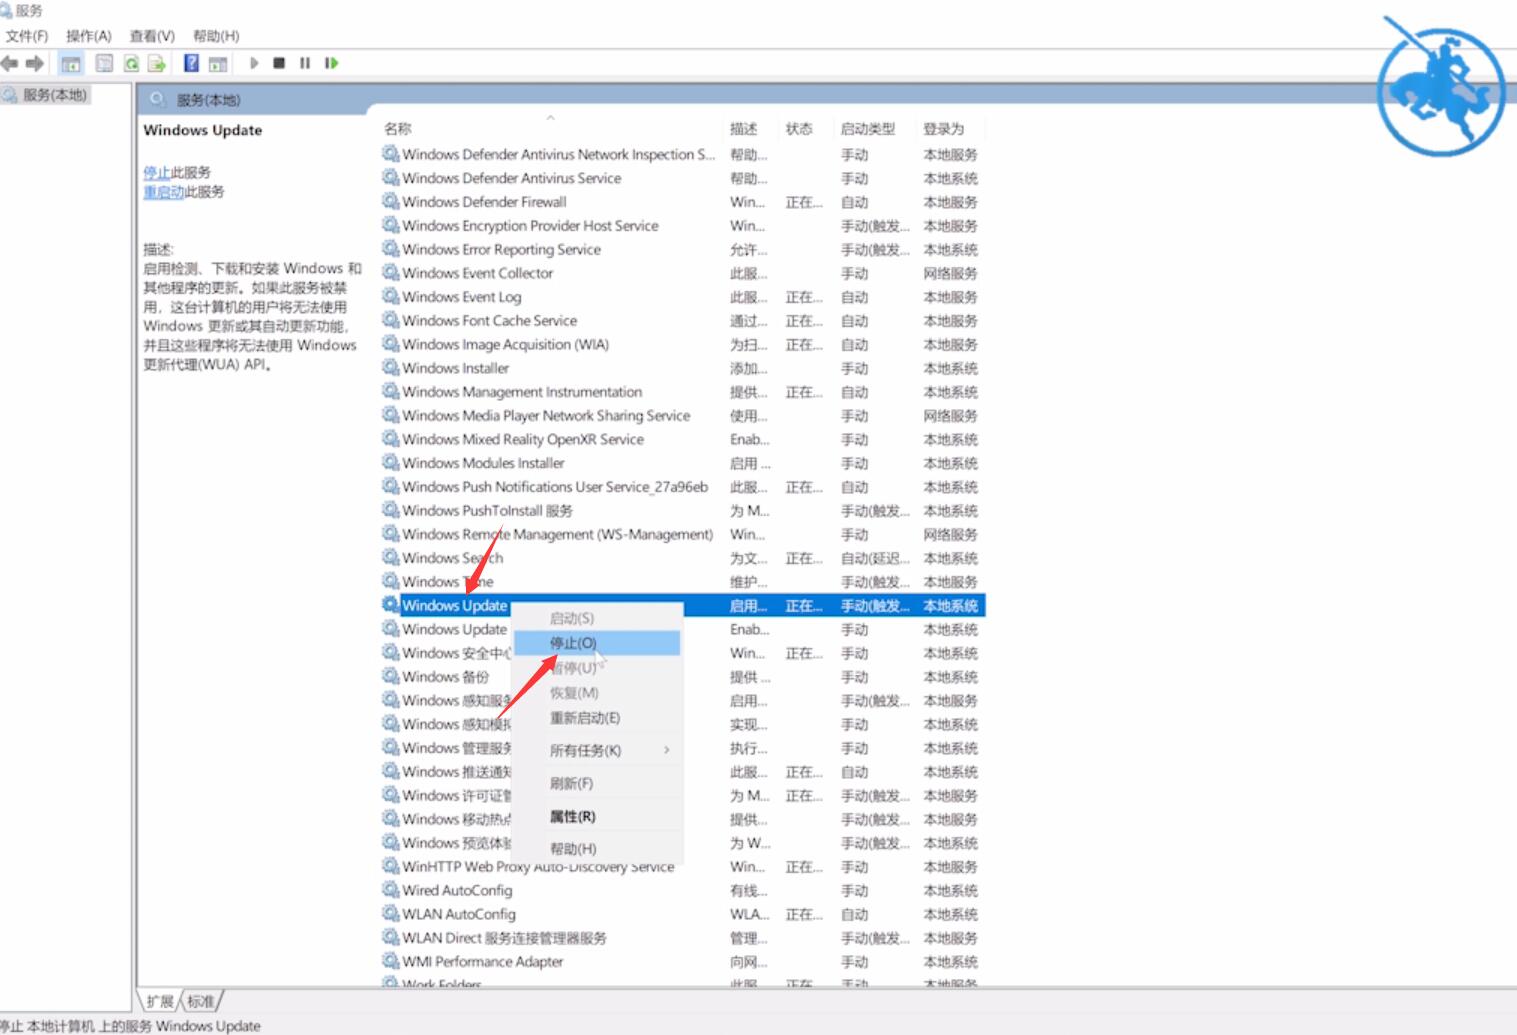Choose 属性(R) in the context menu

click(x=597, y=816)
